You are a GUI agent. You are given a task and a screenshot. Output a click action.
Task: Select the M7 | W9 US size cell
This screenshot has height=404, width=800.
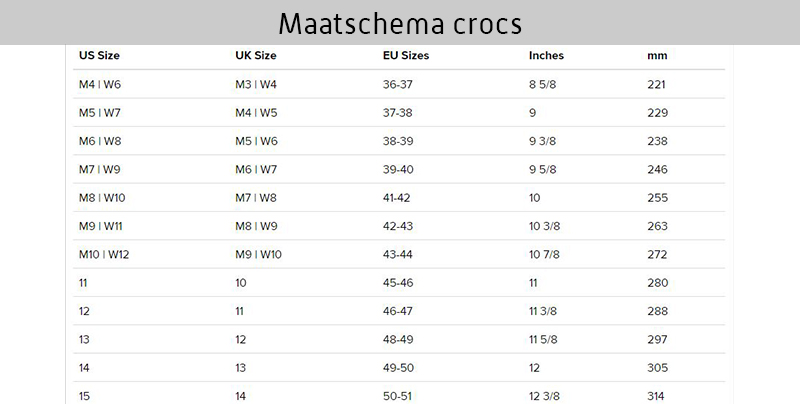click(98, 170)
